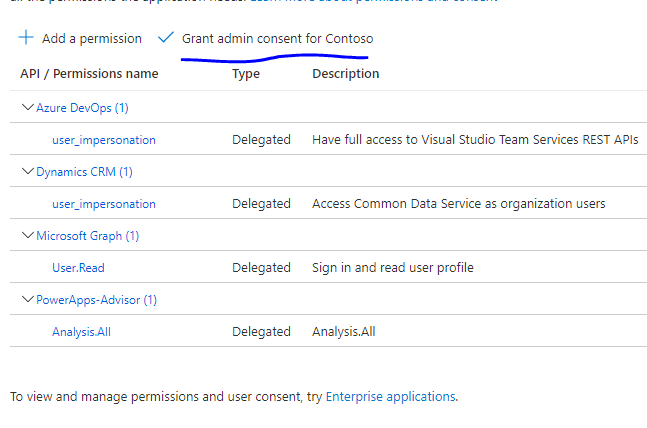Image resolution: width=647 pixels, height=428 pixels.
Task: Click the Description column header
Action: (345, 73)
